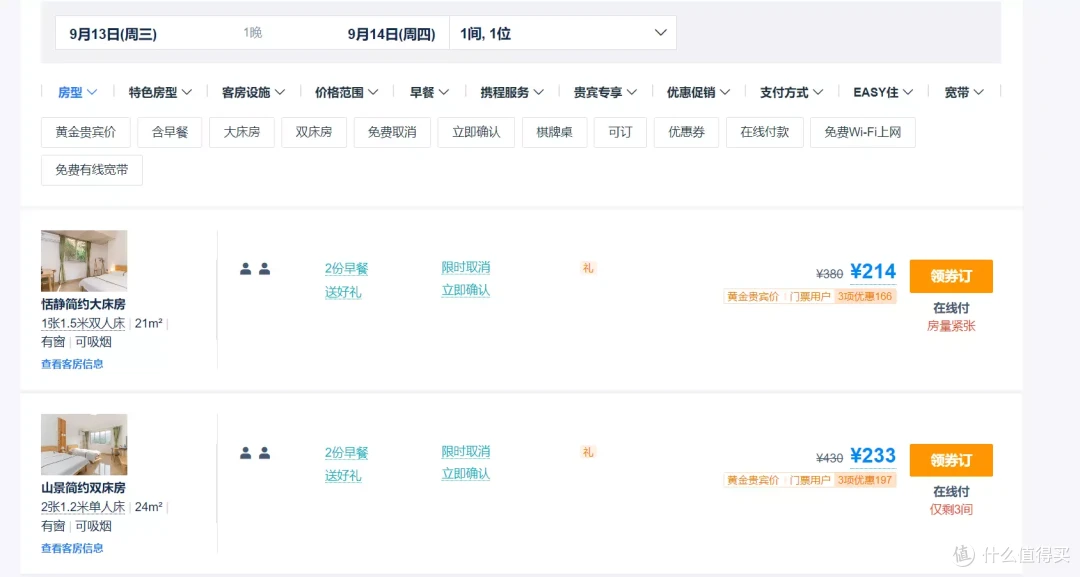Toggle the 双床房 filter chip

(314, 132)
